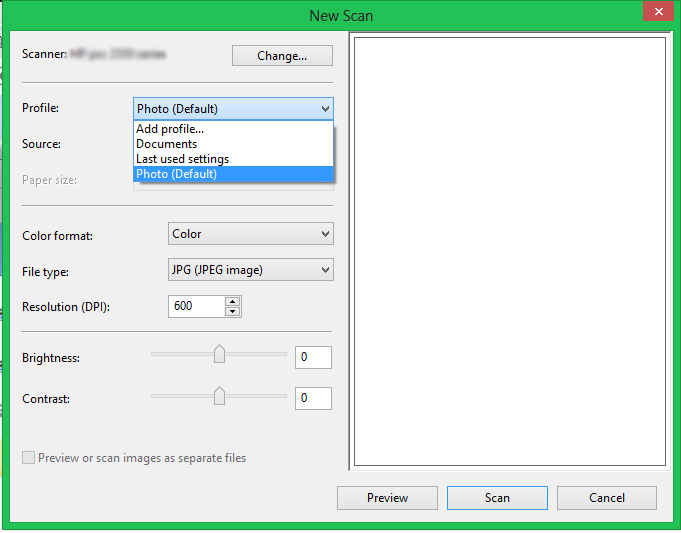Increase resolution with the up arrow
The width and height of the screenshot is (681, 533).
[x=233, y=301]
